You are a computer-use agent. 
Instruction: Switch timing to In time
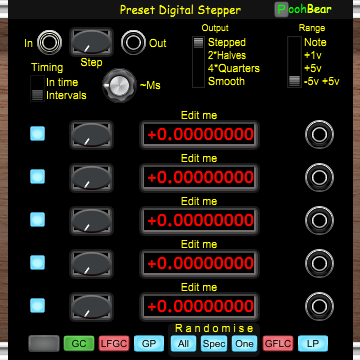pyautogui.click(x=62, y=82)
